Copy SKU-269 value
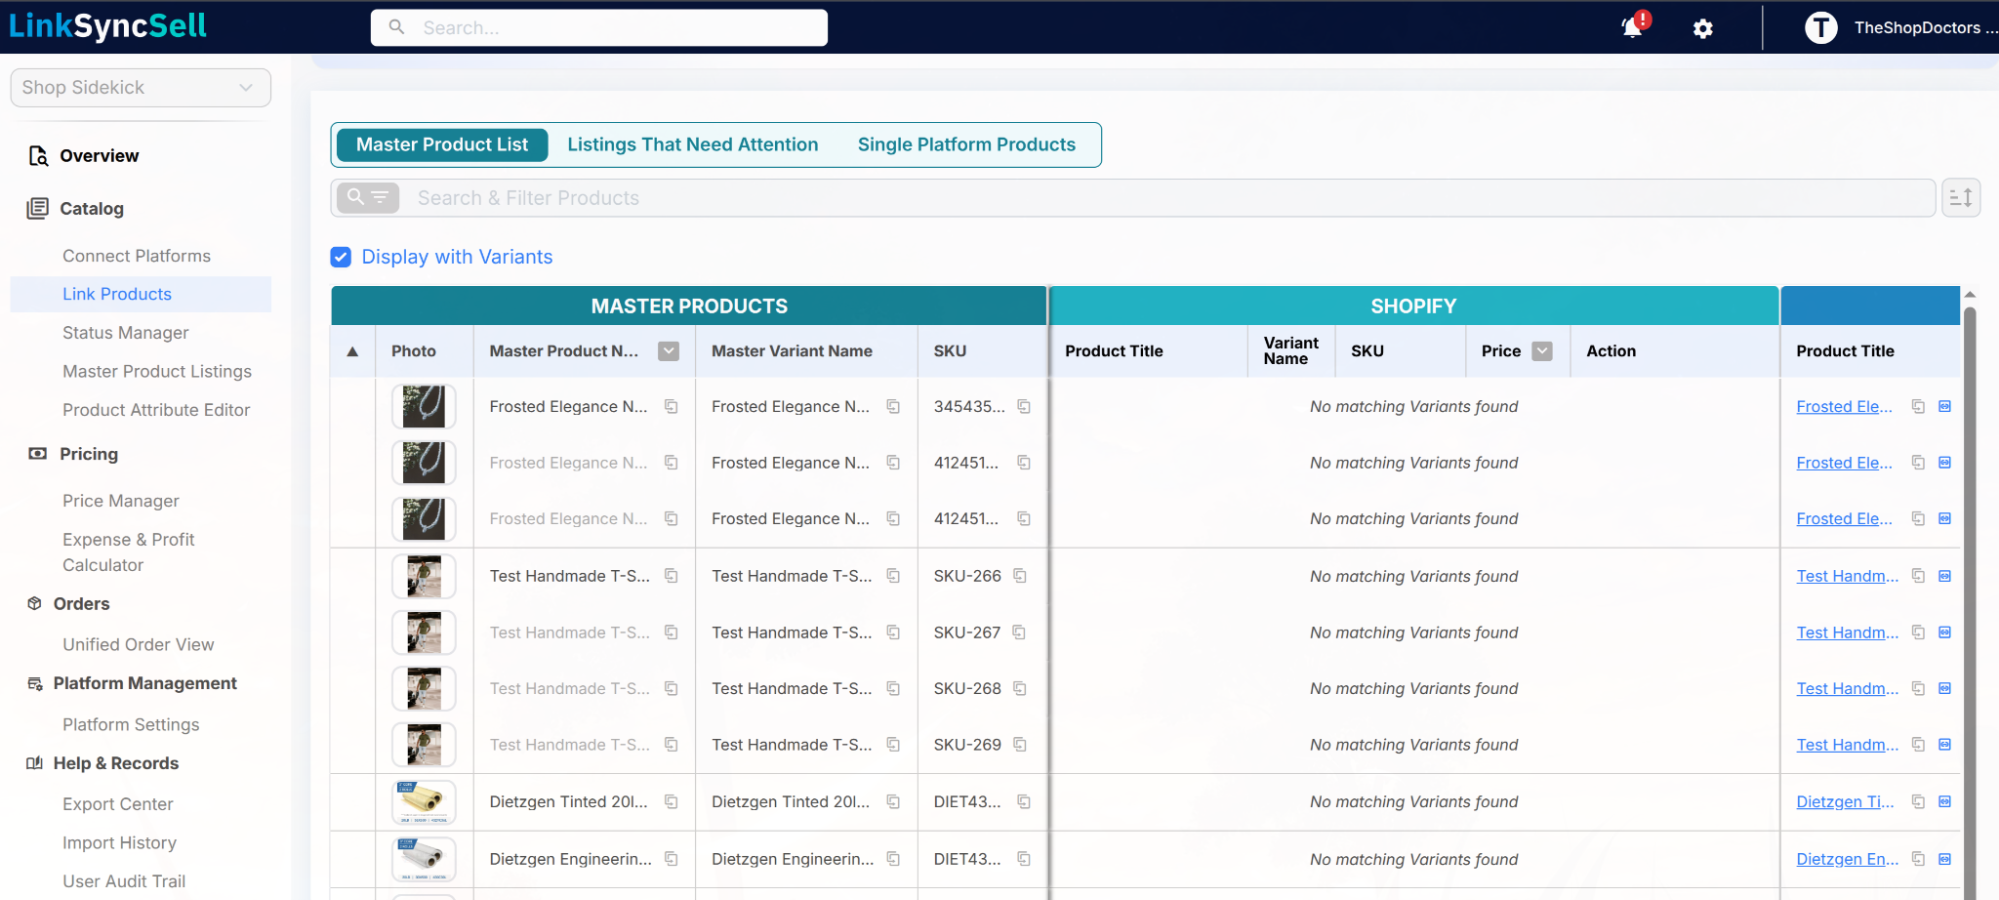Viewport: 1999px width, 900px height. [x=1020, y=745]
